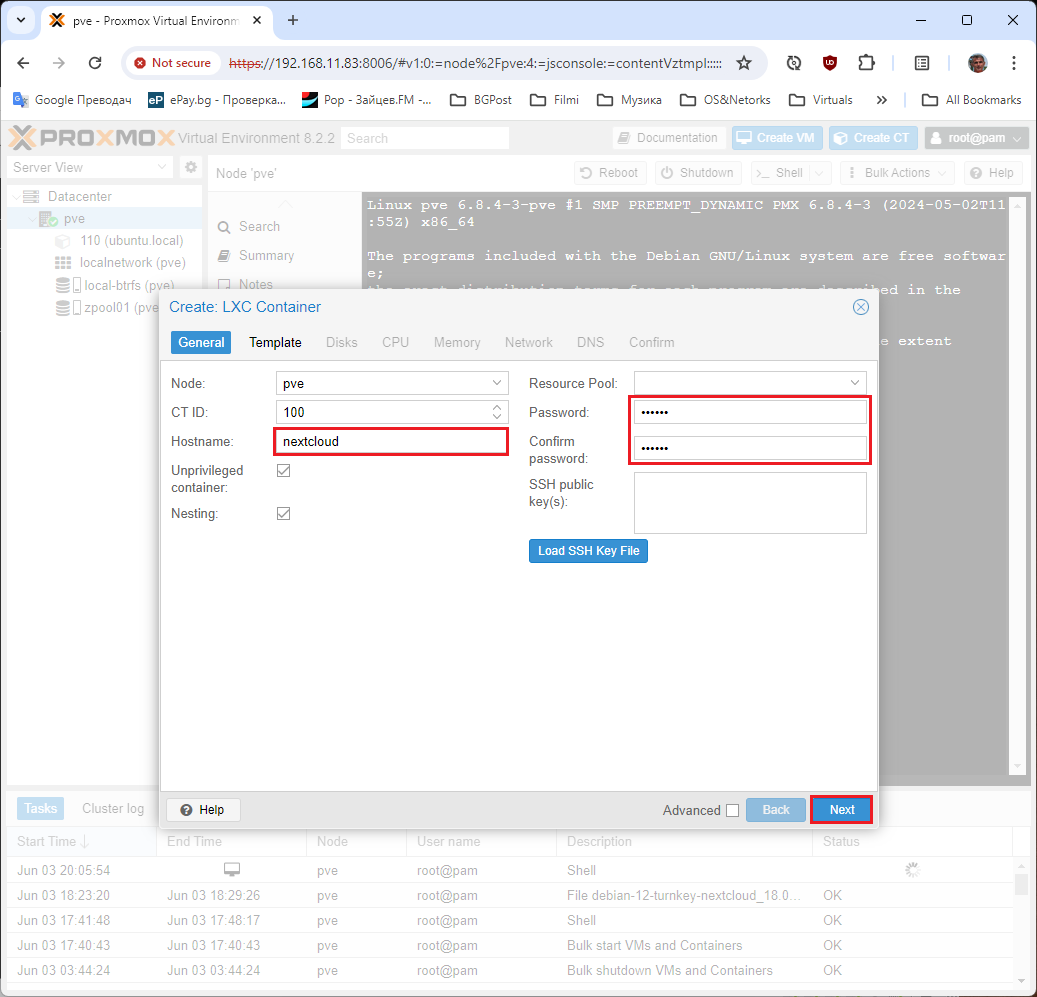
Task: Click the Proxmox logo
Action: pos(92,138)
